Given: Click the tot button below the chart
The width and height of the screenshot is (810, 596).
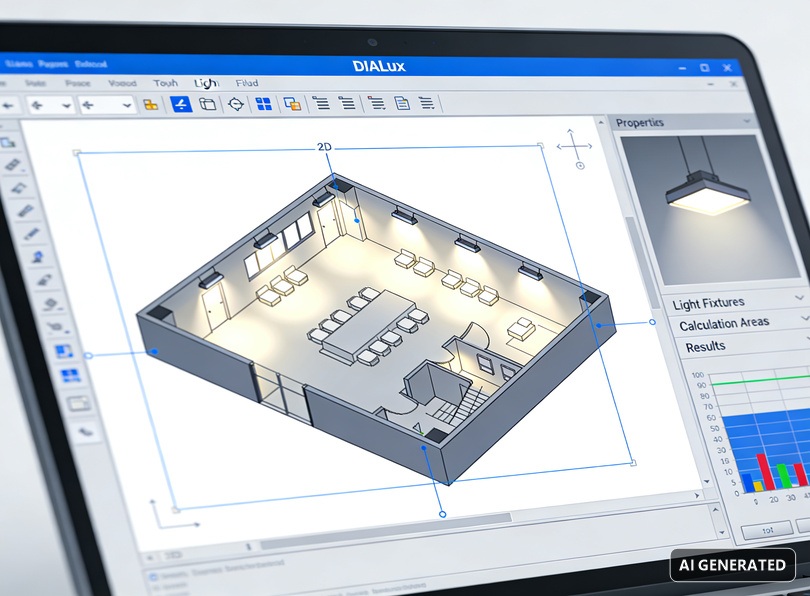Looking at the screenshot, I should pyautogui.click(x=767, y=530).
